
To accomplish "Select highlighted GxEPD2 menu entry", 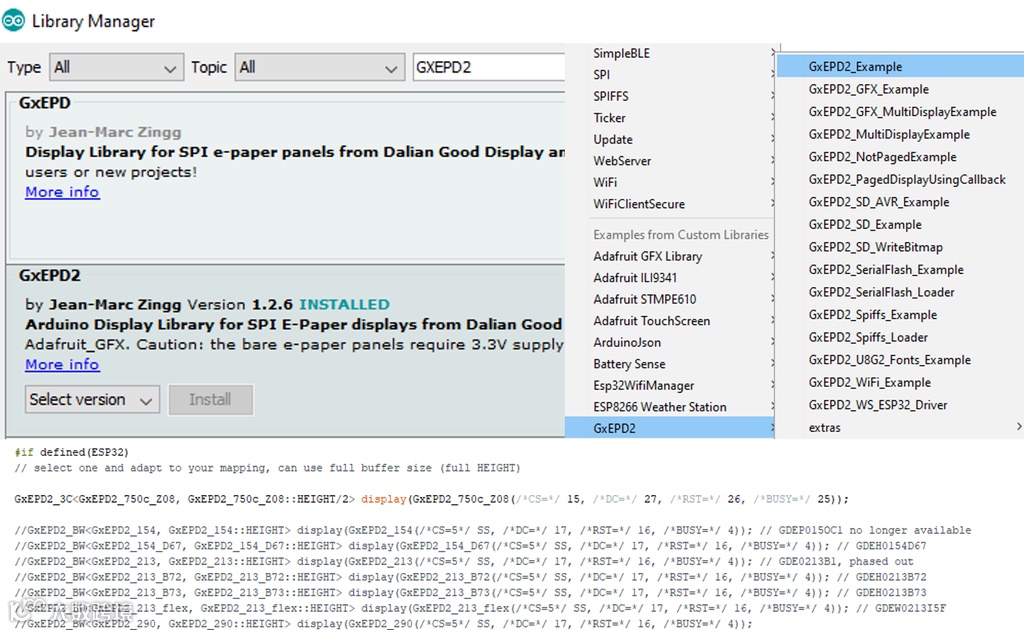I will click(670, 428).
